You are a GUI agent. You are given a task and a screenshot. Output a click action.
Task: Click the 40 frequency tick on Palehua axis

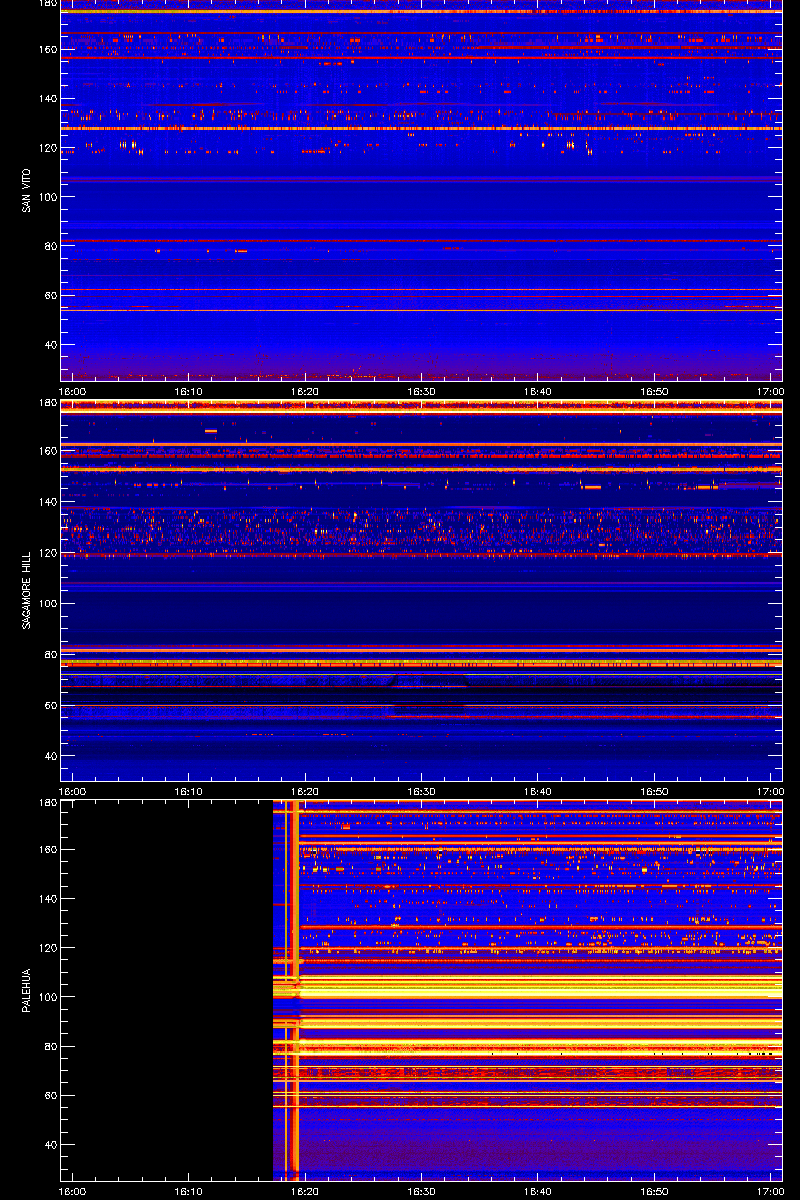(x=49, y=1145)
